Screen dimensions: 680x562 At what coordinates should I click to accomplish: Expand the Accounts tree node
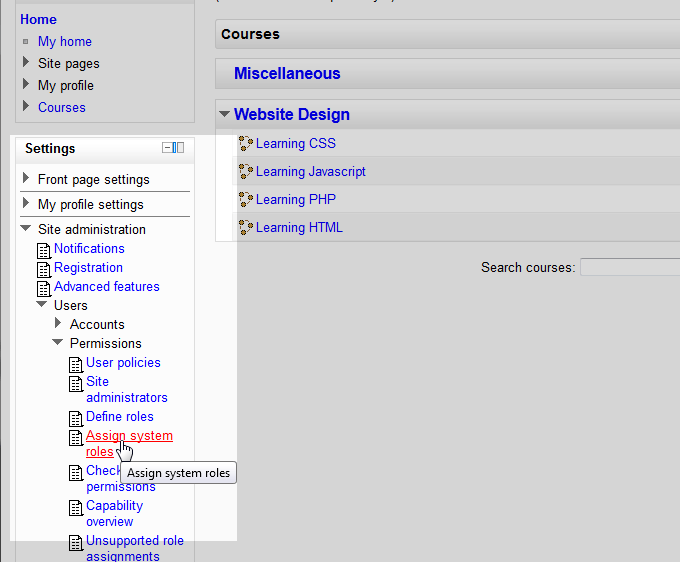click(x=58, y=324)
